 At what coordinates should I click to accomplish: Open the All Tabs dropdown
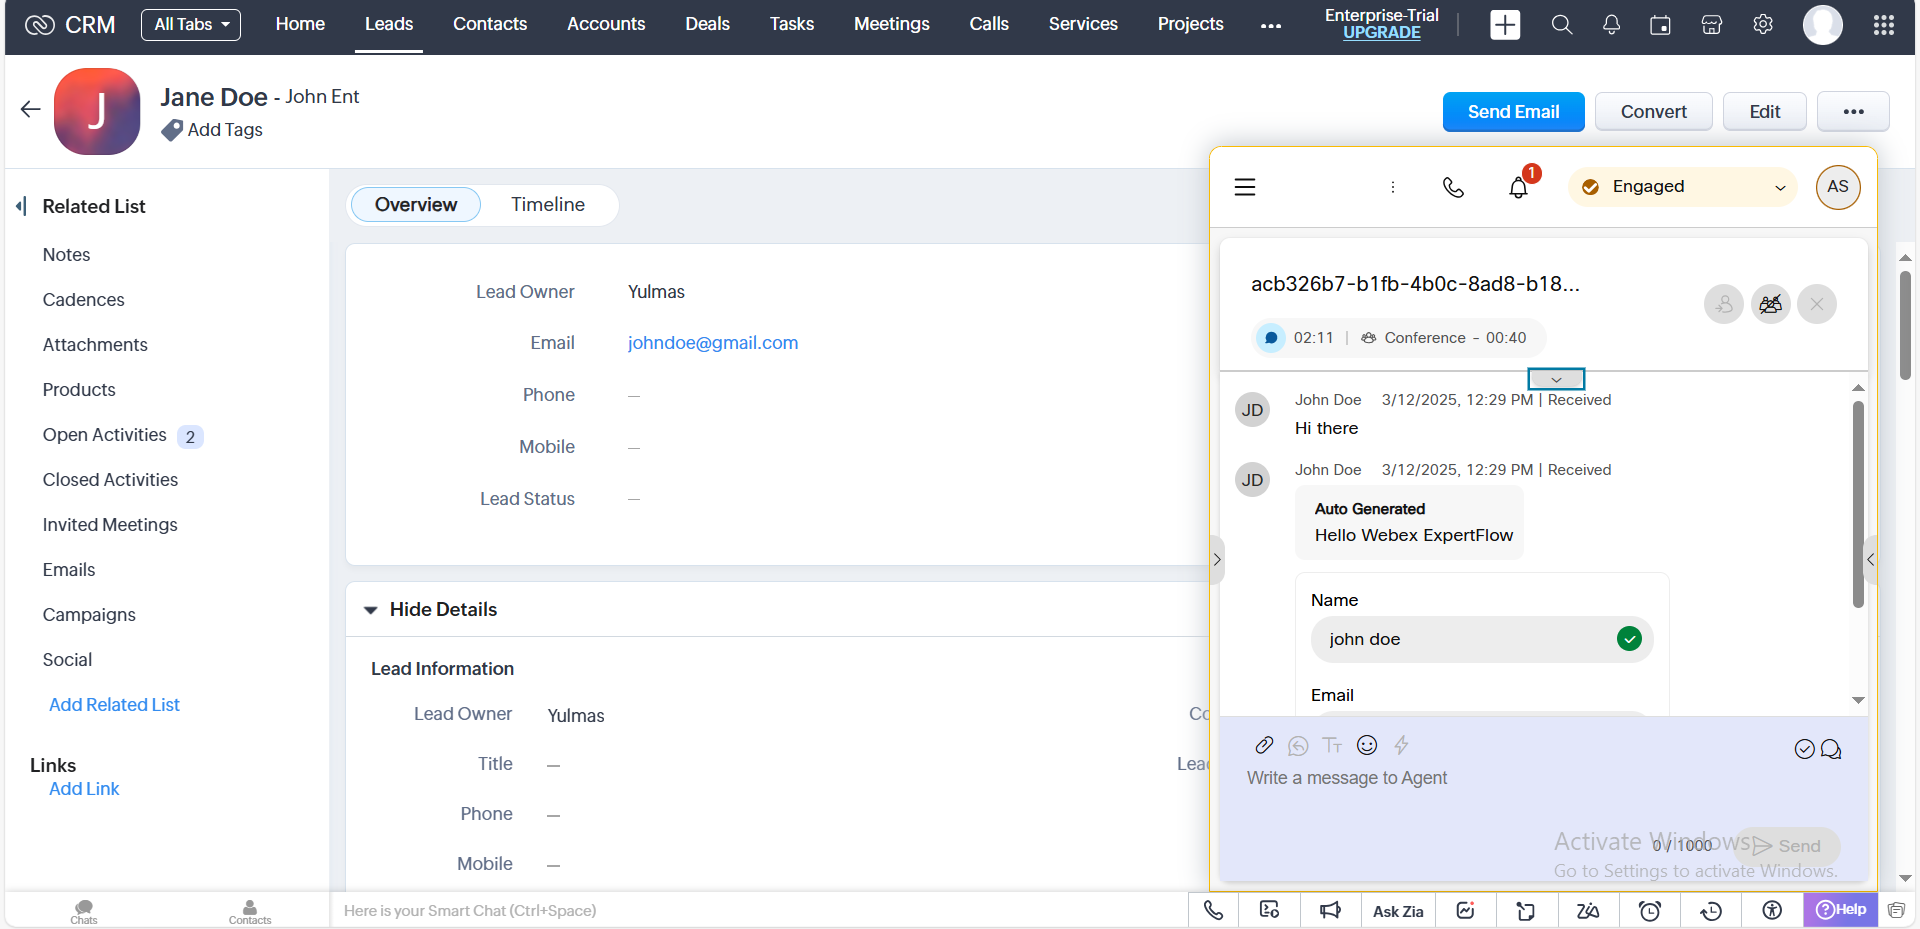point(190,24)
